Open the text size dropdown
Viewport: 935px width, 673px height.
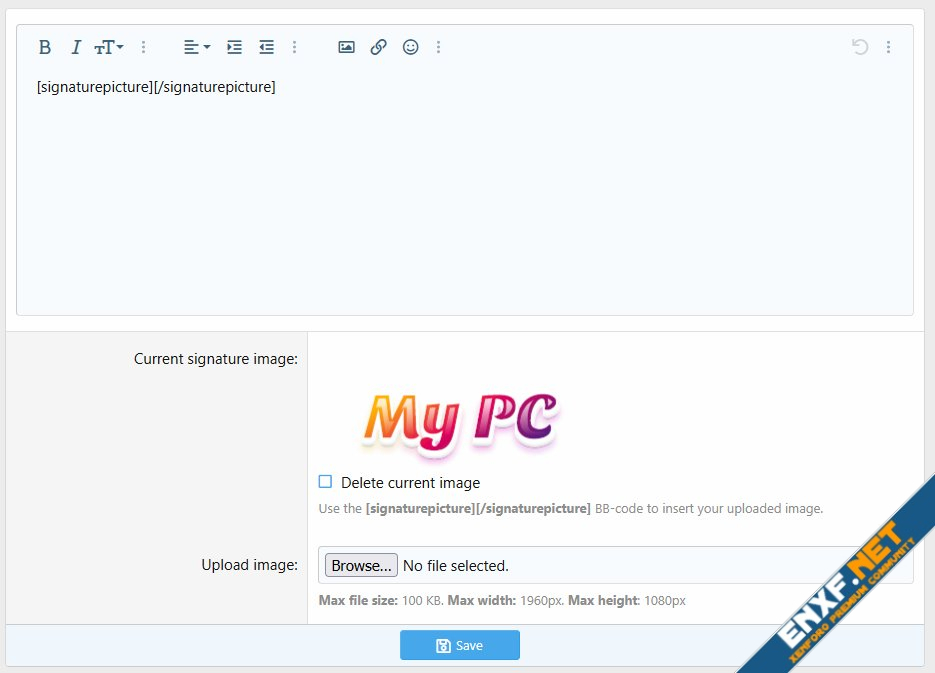pyautogui.click(x=108, y=47)
